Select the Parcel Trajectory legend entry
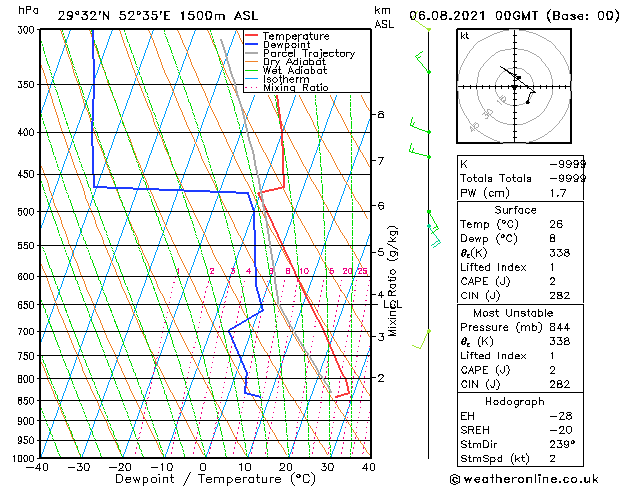Image resolution: width=629 pixels, height=486 pixels. point(300,53)
